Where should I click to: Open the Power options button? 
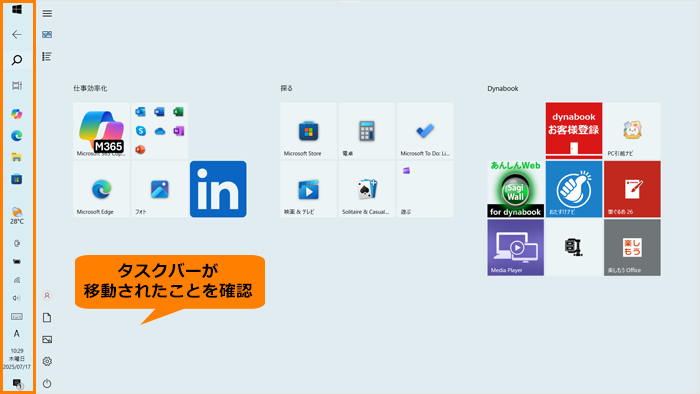click(47, 383)
